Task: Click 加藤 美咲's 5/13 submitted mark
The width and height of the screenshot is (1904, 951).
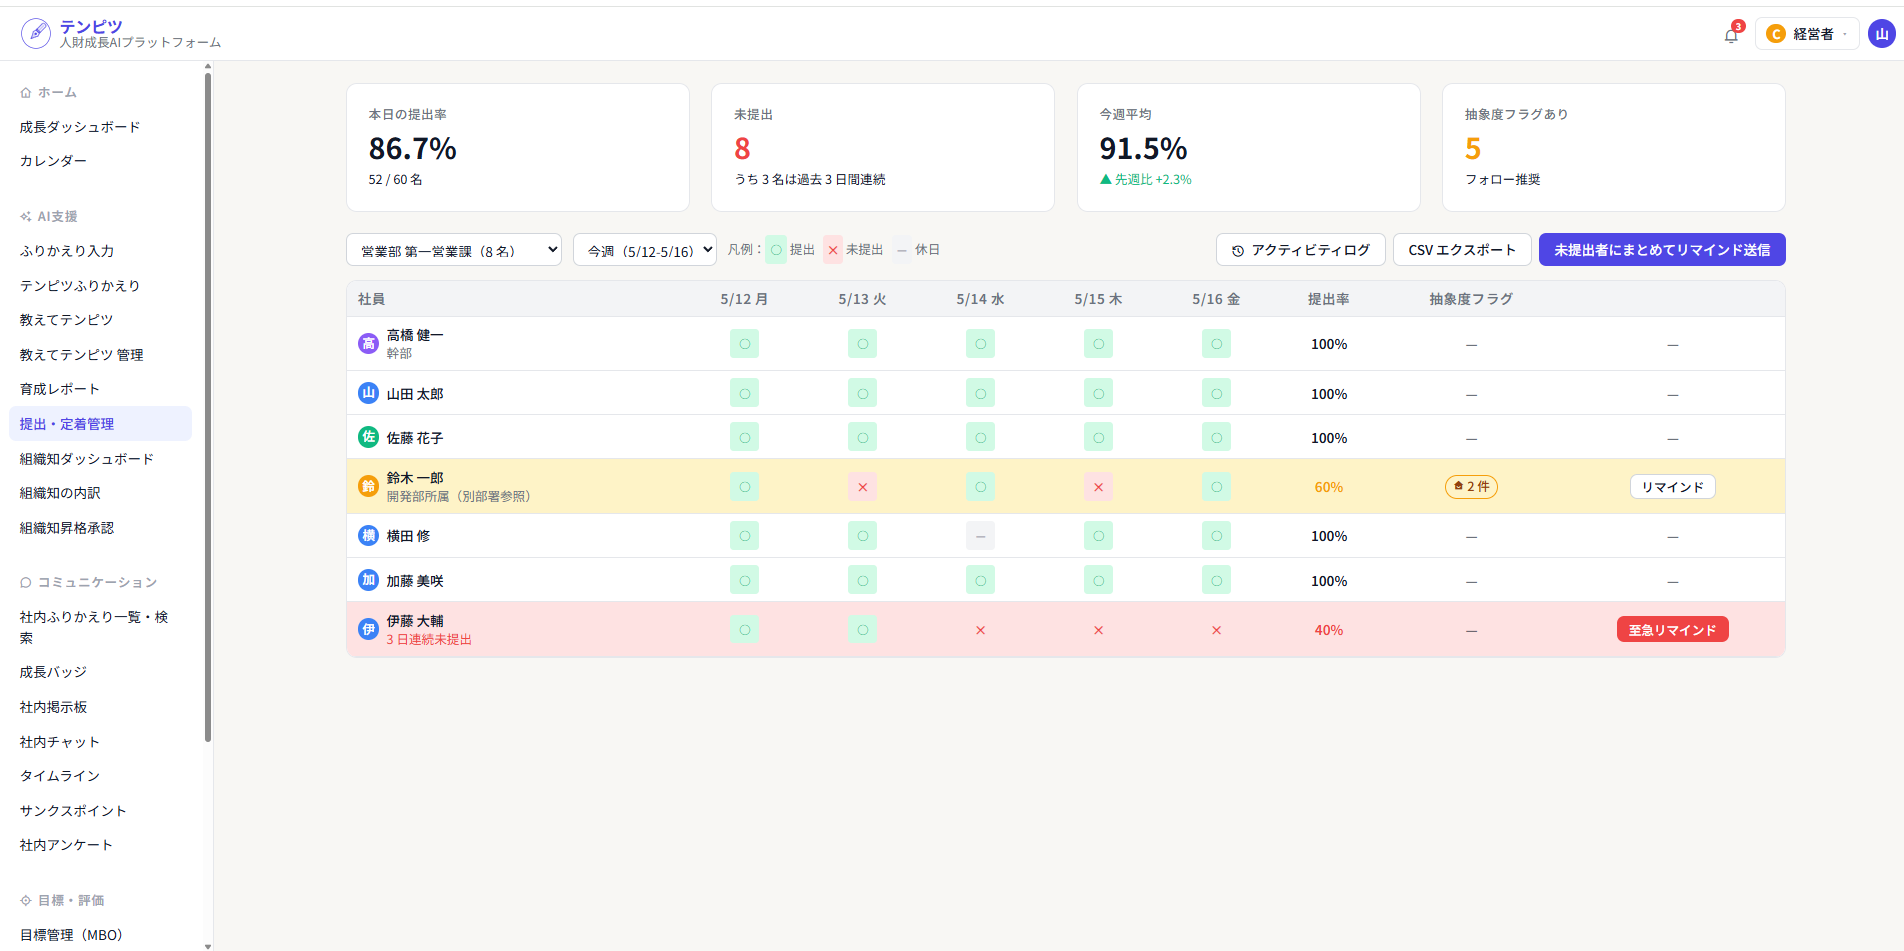Action: point(862,580)
